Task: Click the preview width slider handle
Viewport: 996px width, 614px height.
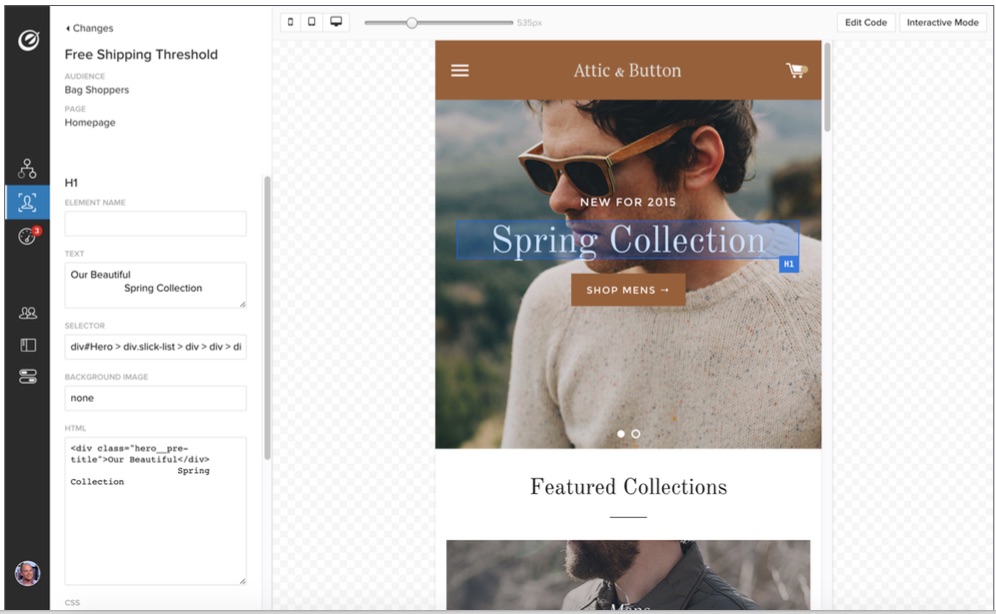Action: tap(411, 22)
